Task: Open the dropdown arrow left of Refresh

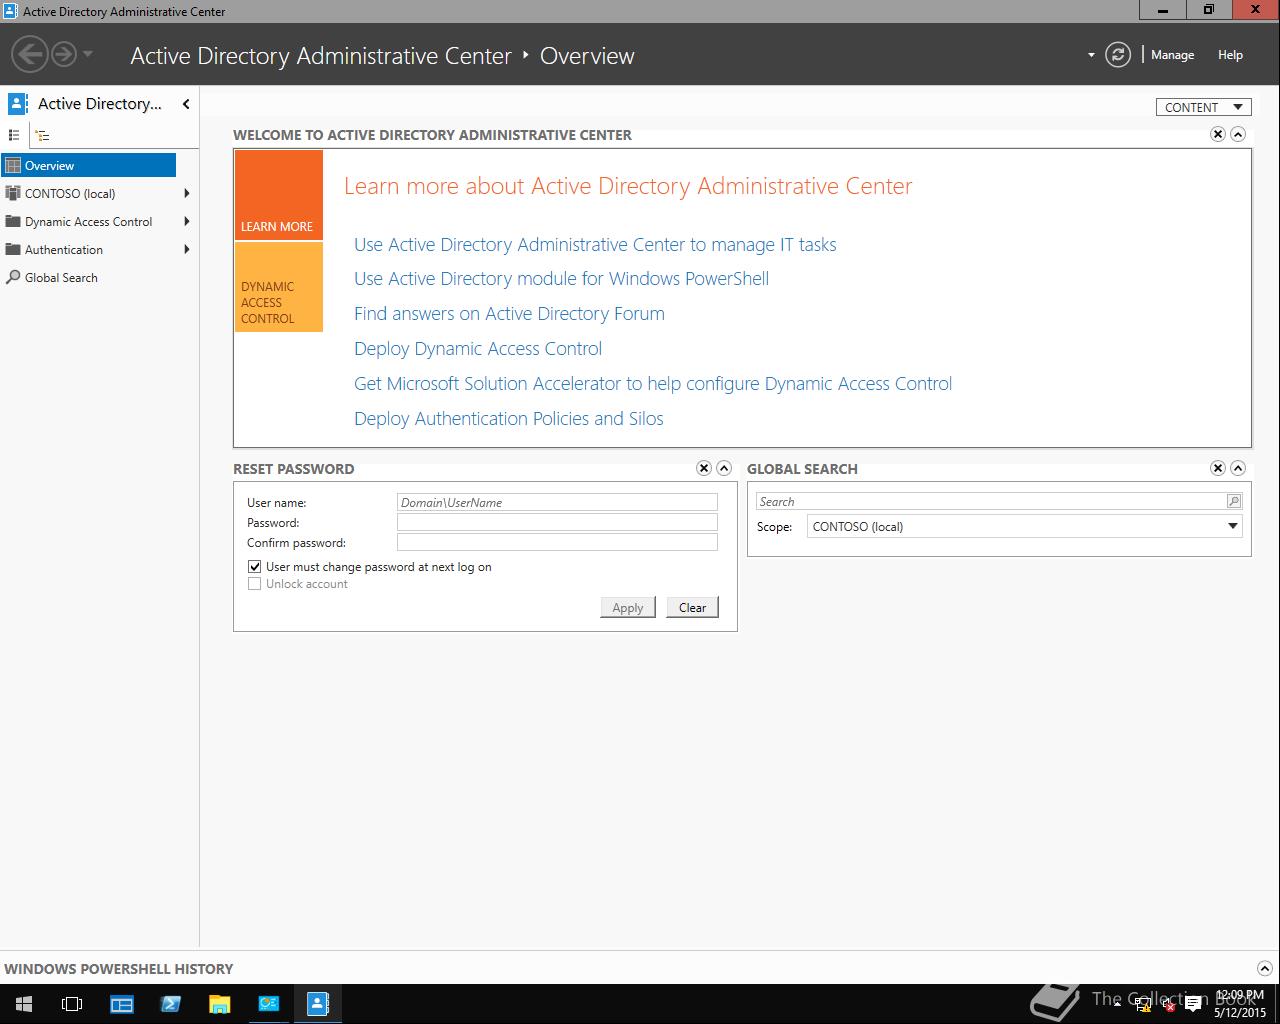Action: 1091,55
